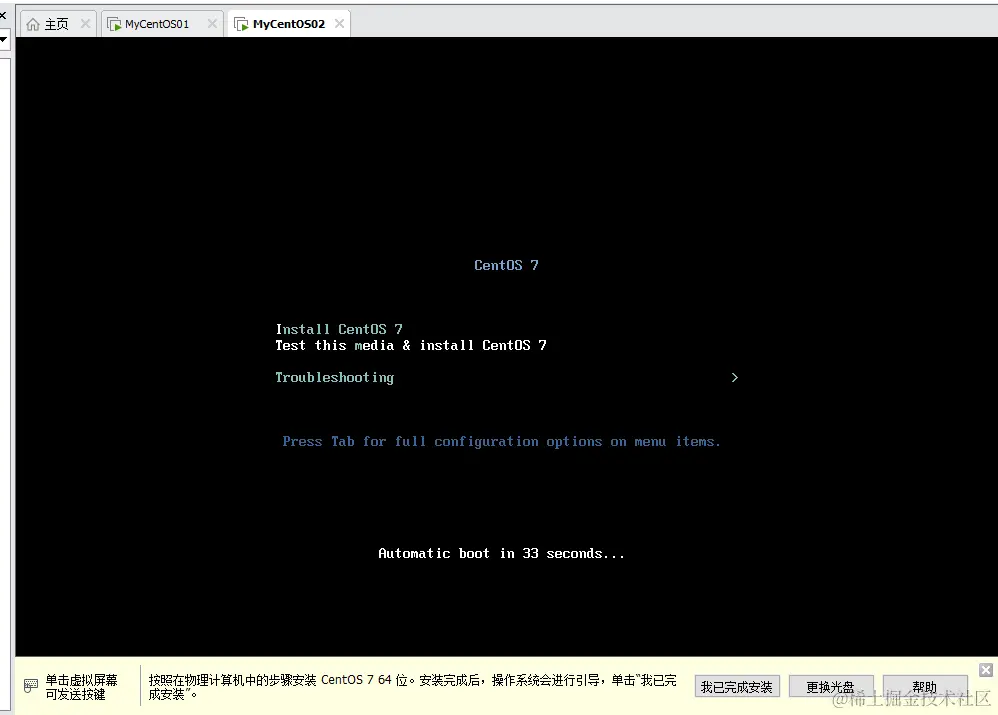Select Test this media & install CentOS 7
The height and width of the screenshot is (715, 998).
pos(411,345)
